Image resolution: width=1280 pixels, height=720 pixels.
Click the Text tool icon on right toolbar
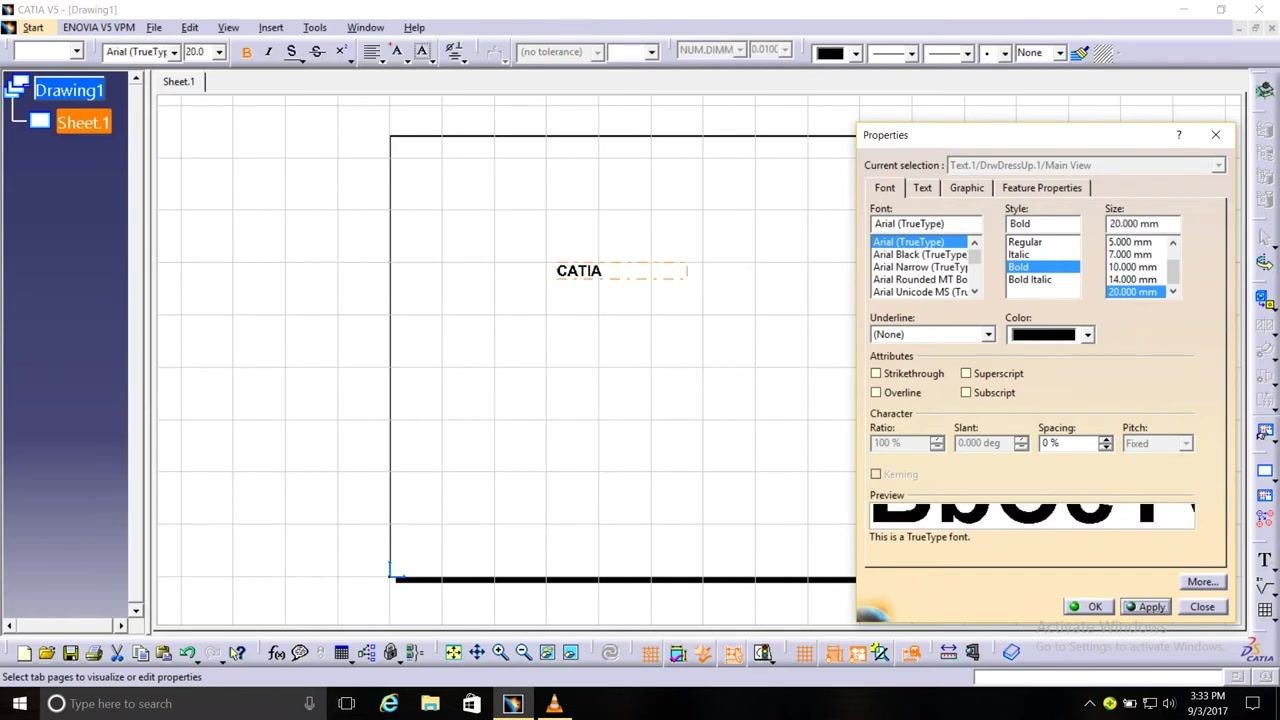[x=1265, y=561]
